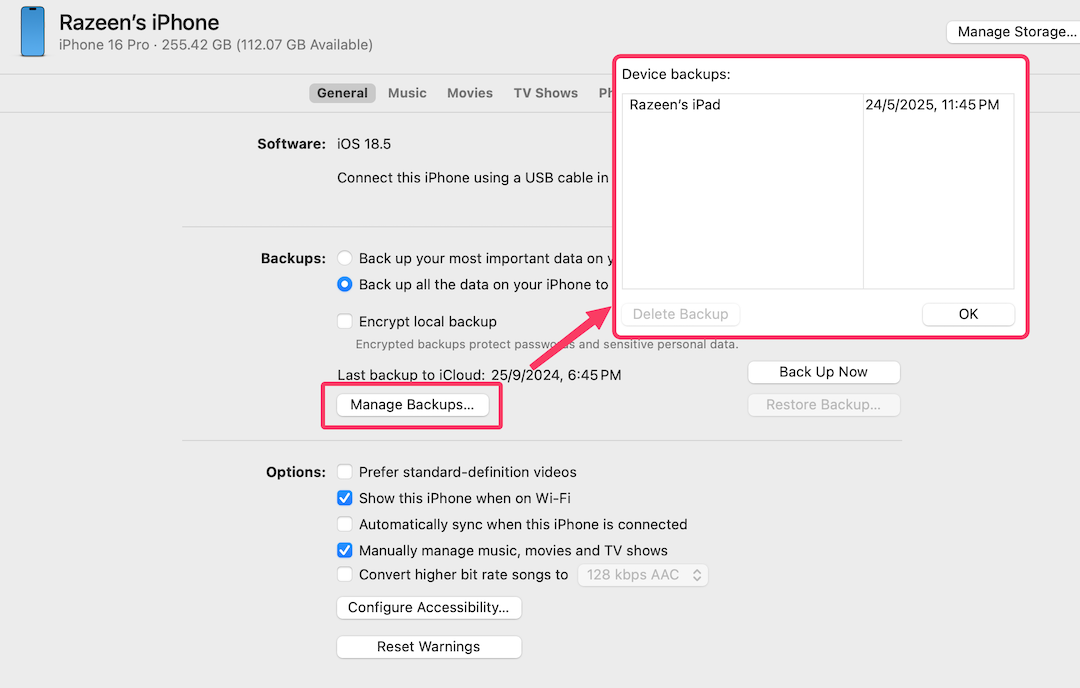This screenshot has height=688, width=1080.
Task: Click Delete Backup in the dialog
Action: coord(681,314)
